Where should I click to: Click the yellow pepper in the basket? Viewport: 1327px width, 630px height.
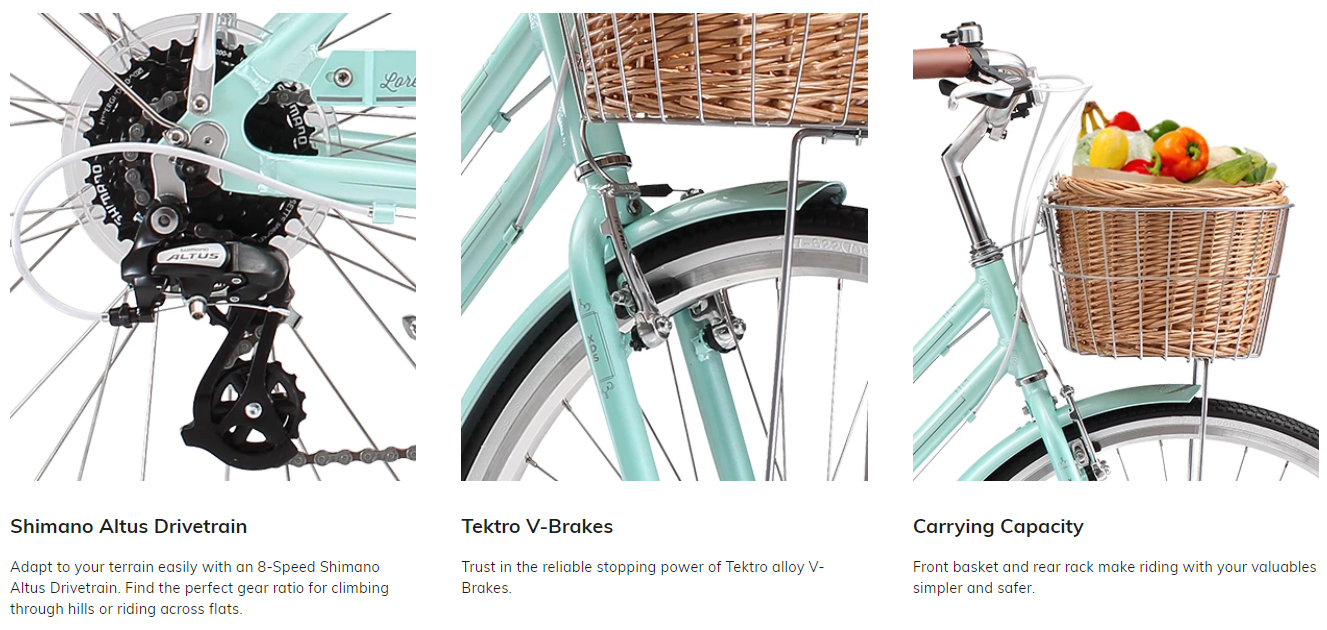pyautogui.click(x=1108, y=148)
